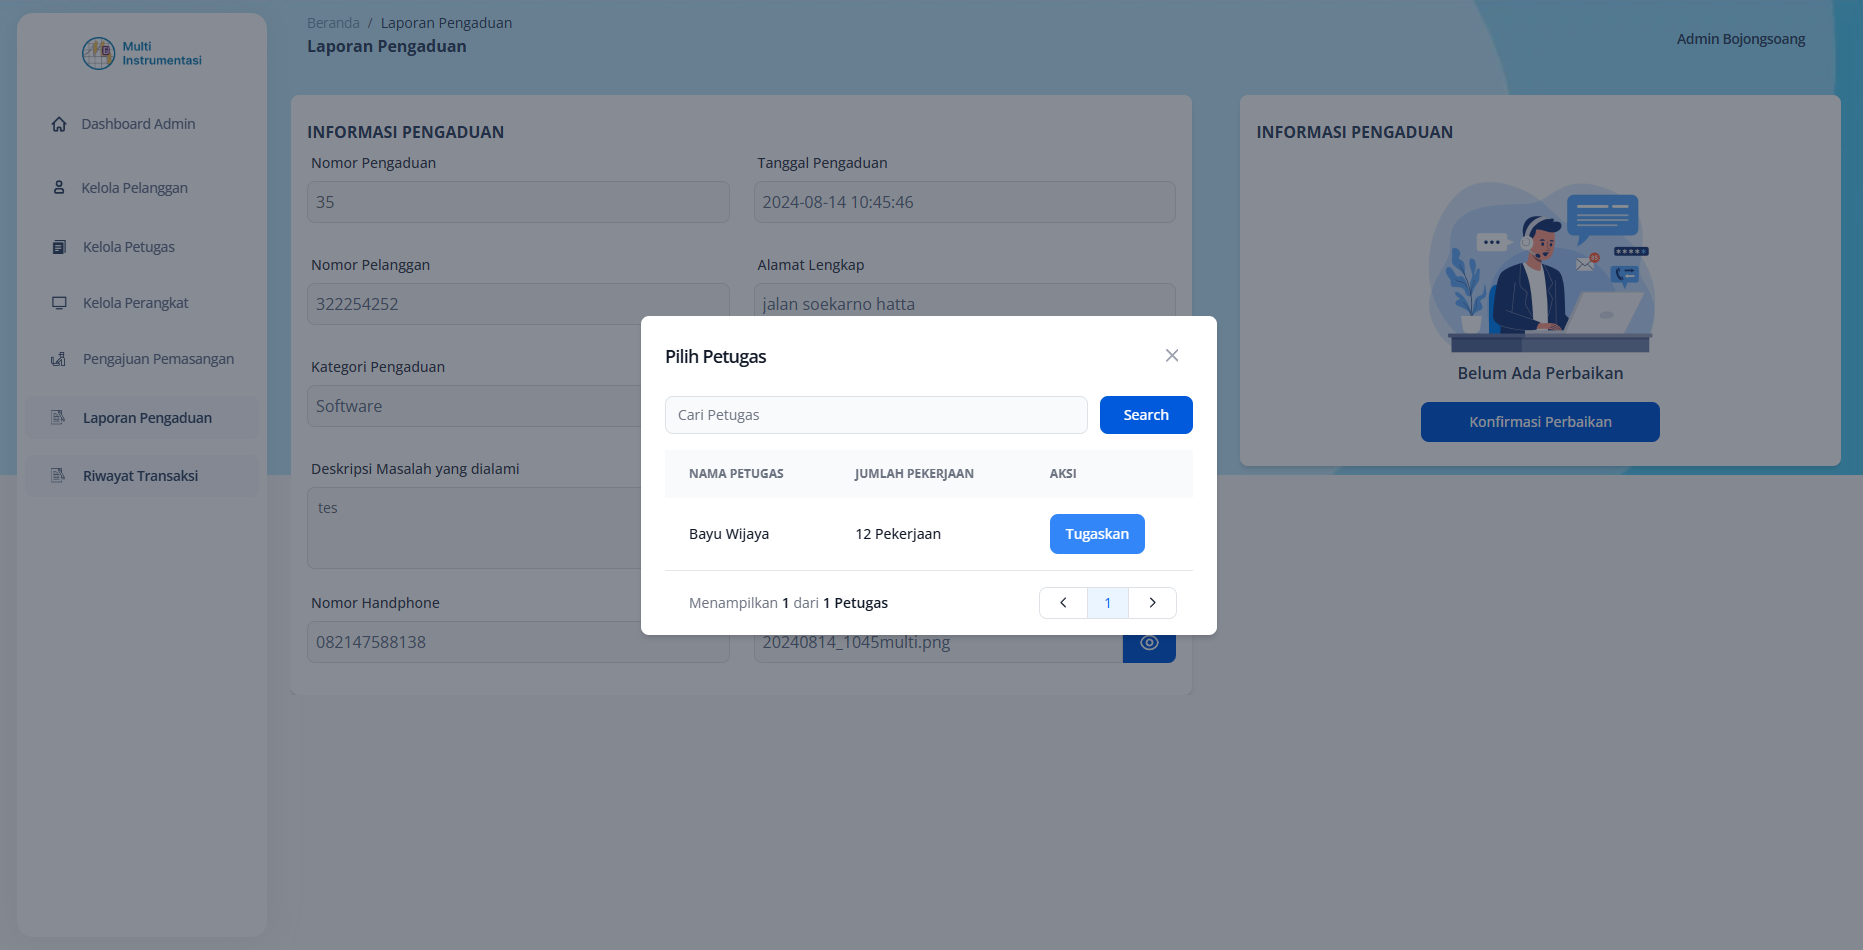This screenshot has height=950, width=1863.
Task: Assign Bayu Wijaya via Tugaskan button
Action: [1097, 534]
